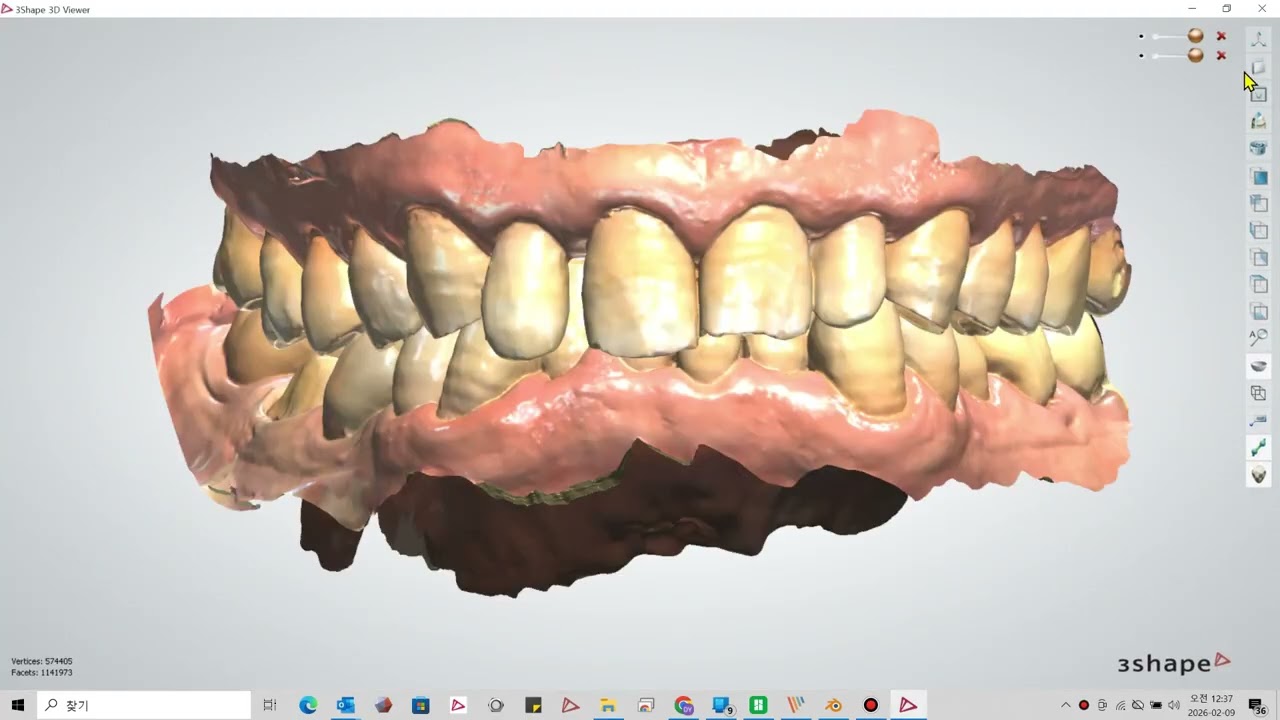The width and height of the screenshot is (1280, 720).
Task: Select the green measurement tool icon
Action: point(1258,447)
